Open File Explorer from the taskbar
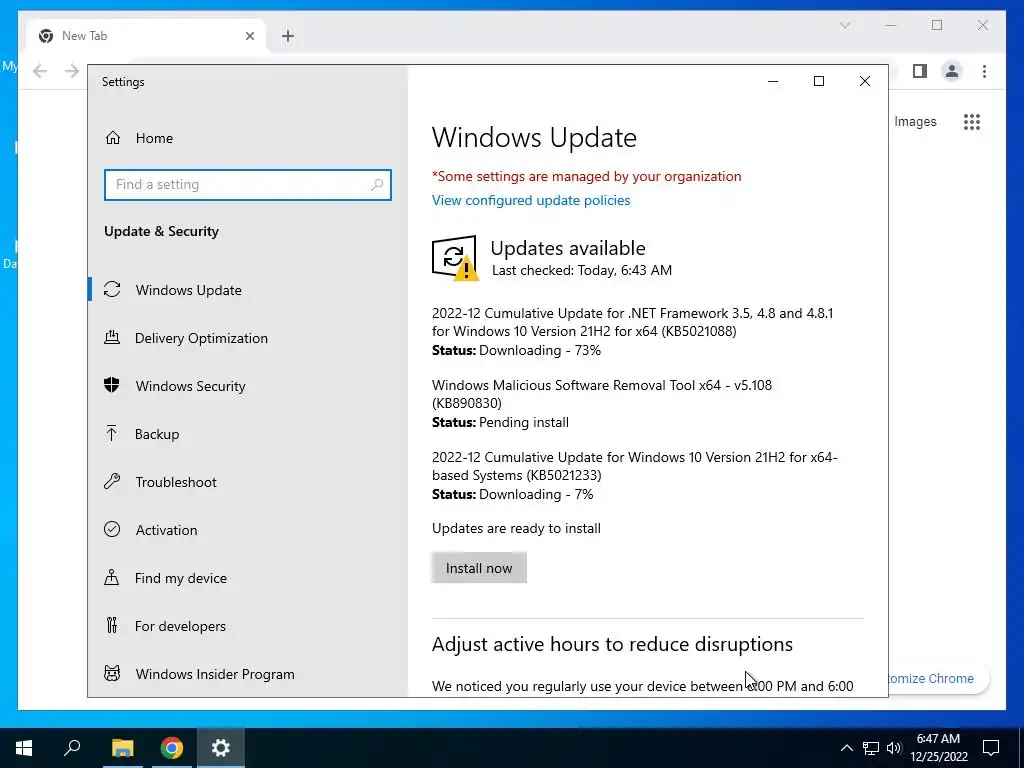 122,748
